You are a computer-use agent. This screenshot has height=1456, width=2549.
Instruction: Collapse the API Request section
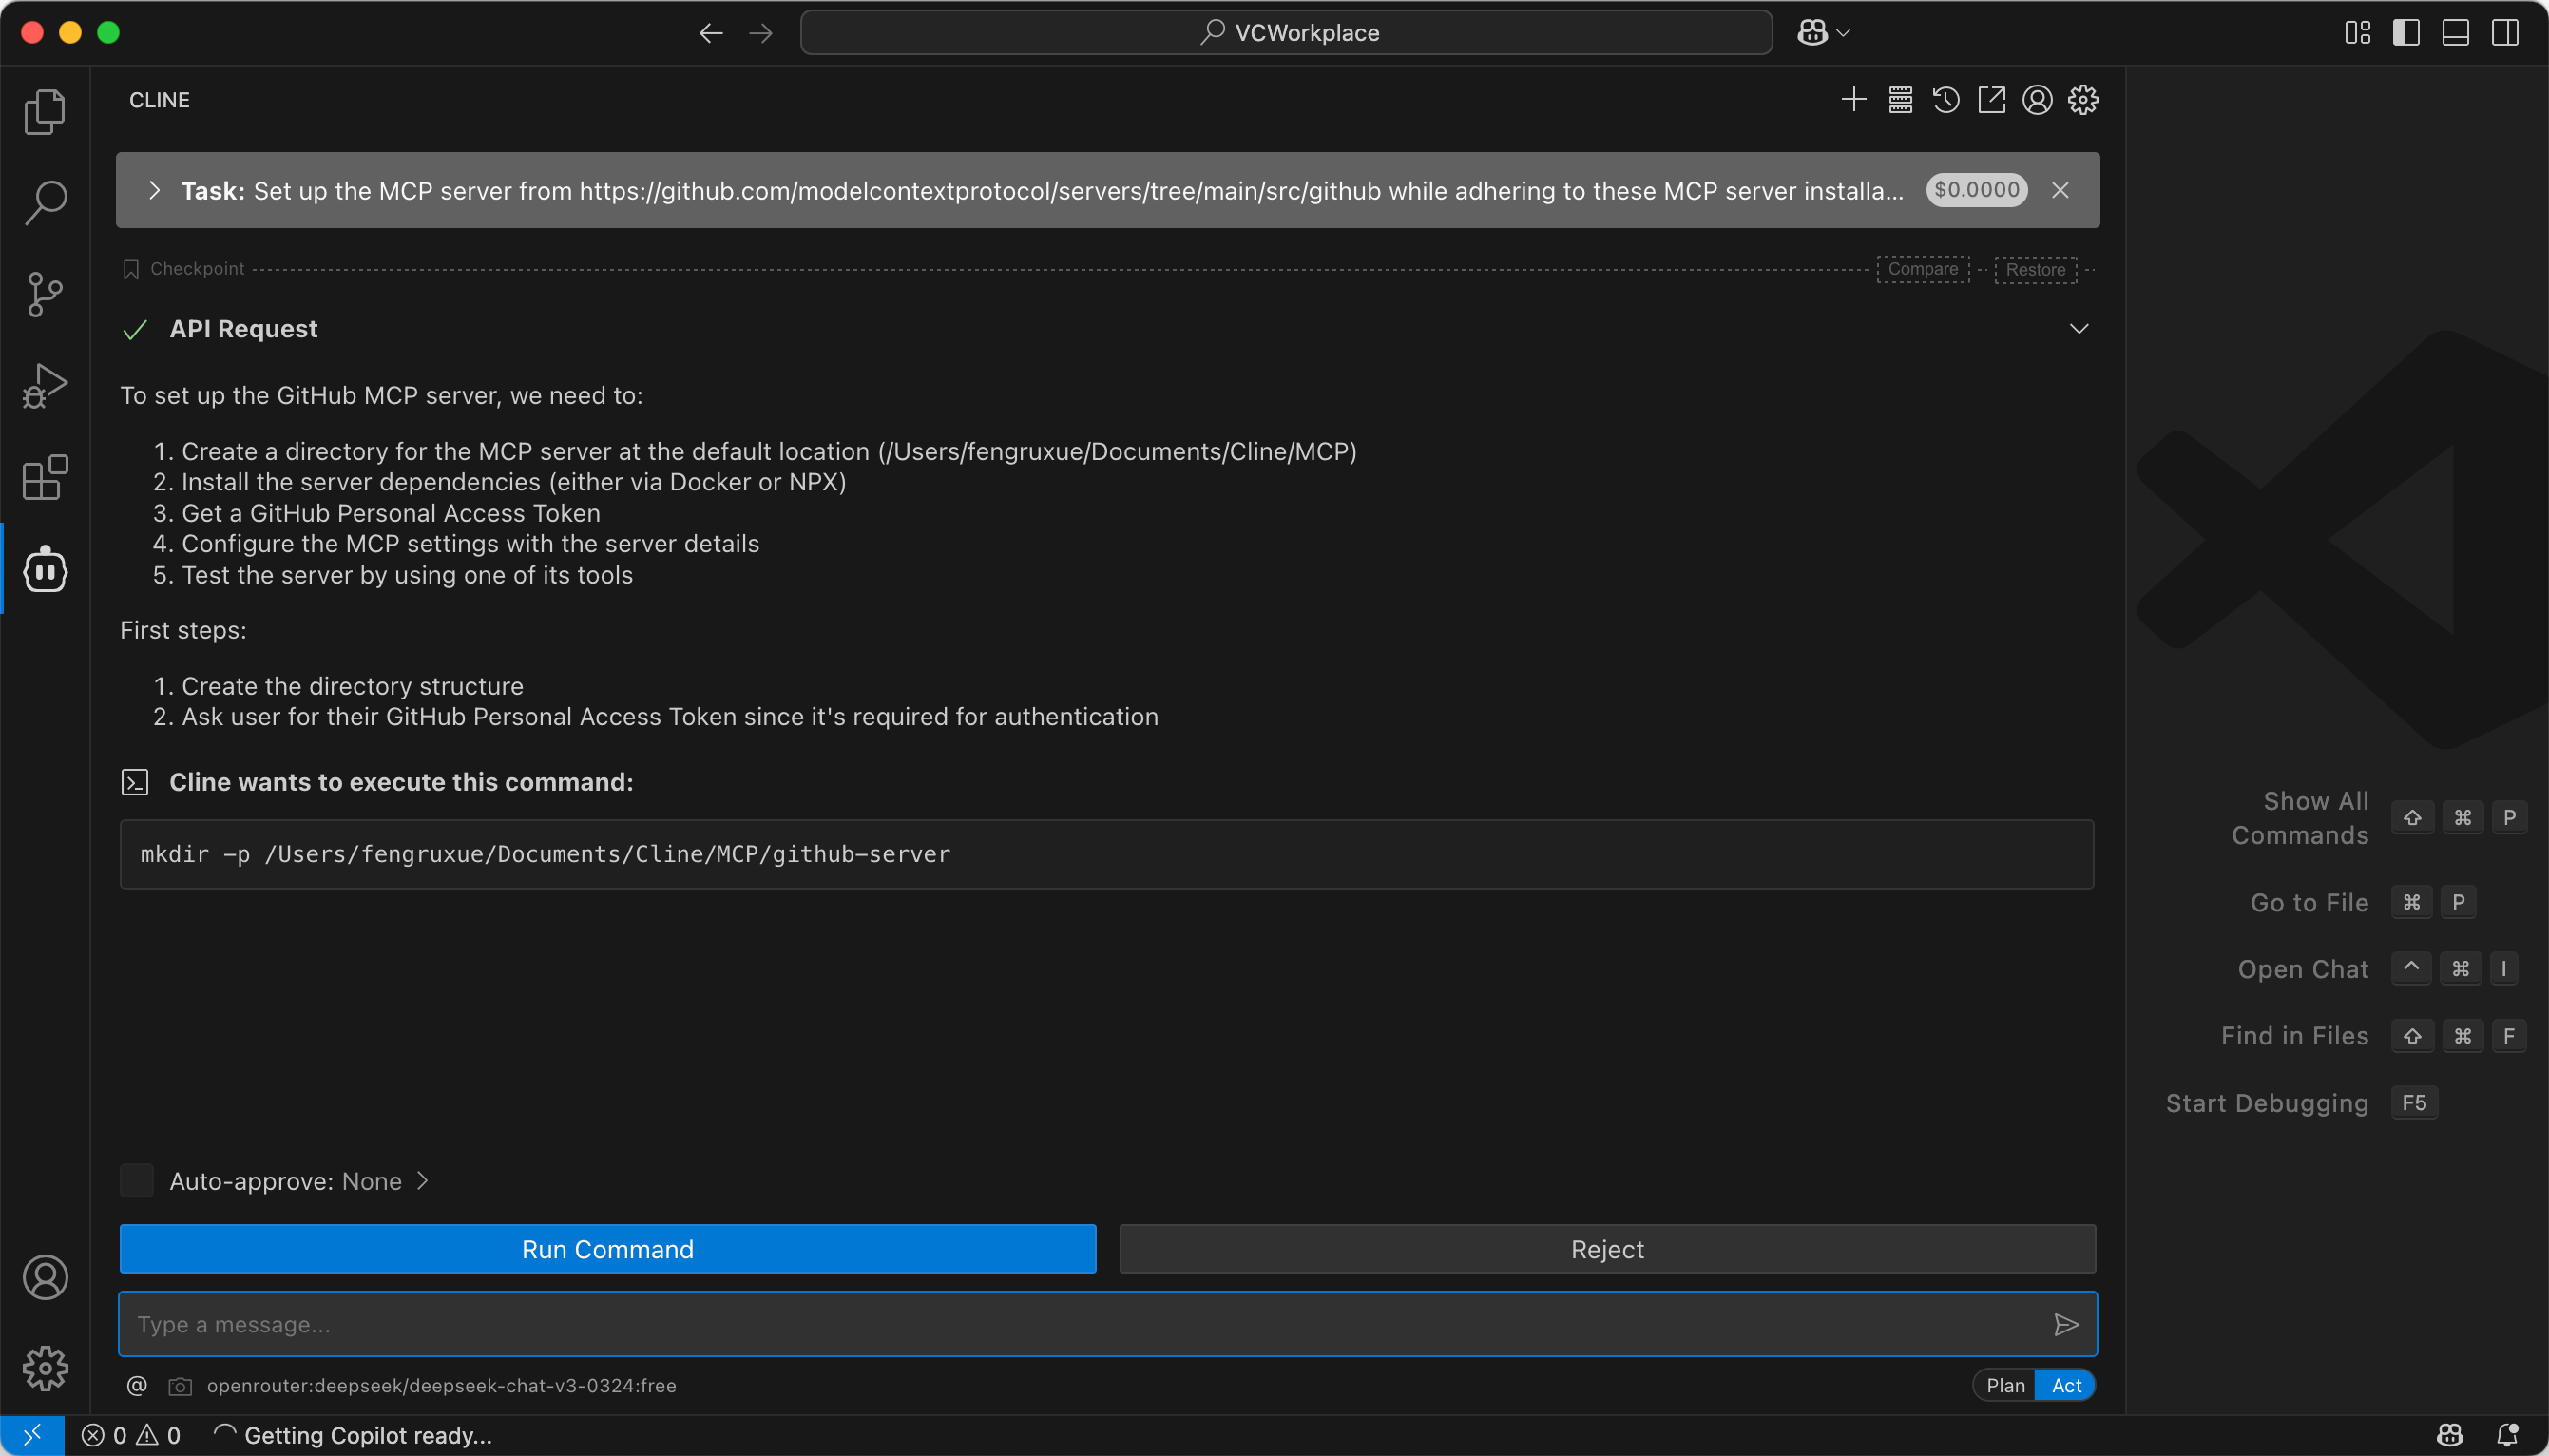point(2079,328)
